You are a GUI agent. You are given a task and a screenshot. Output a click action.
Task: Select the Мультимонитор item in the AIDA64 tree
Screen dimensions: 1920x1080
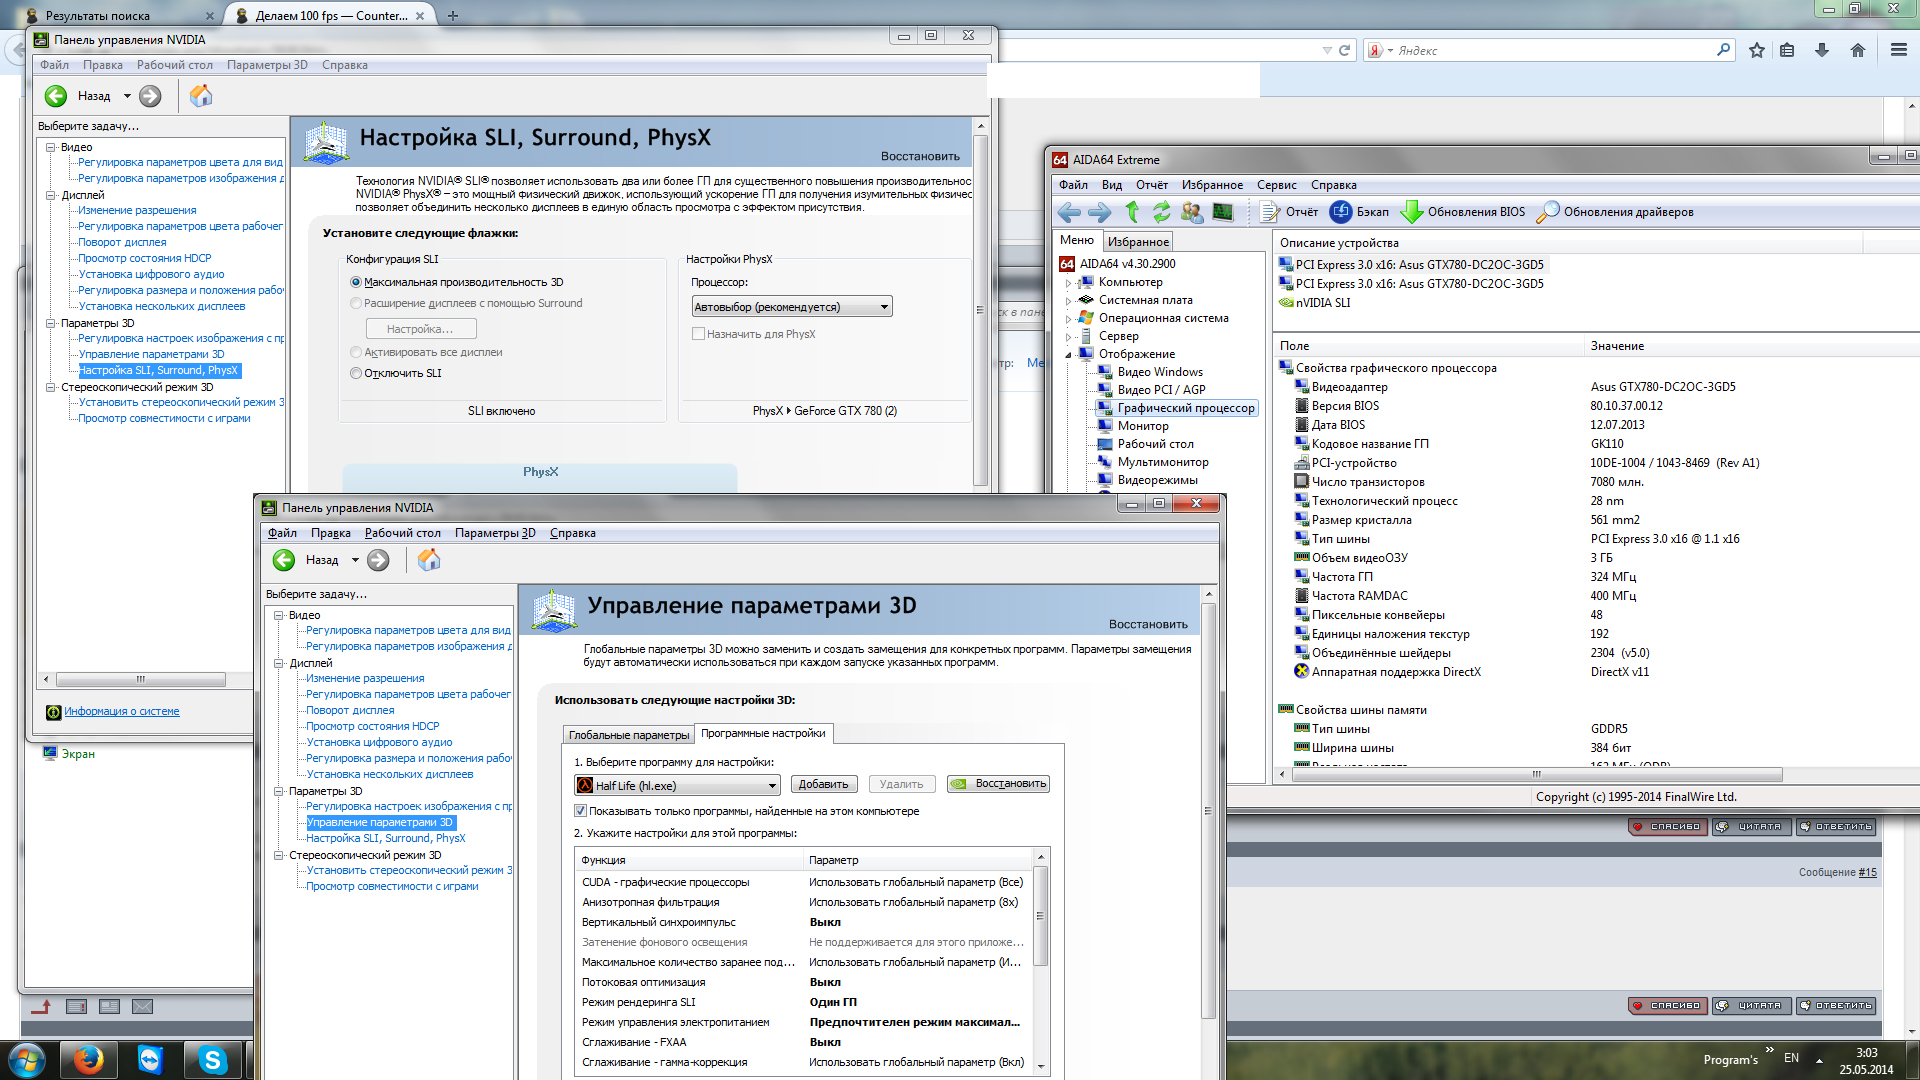click(x=1163, y=462)
